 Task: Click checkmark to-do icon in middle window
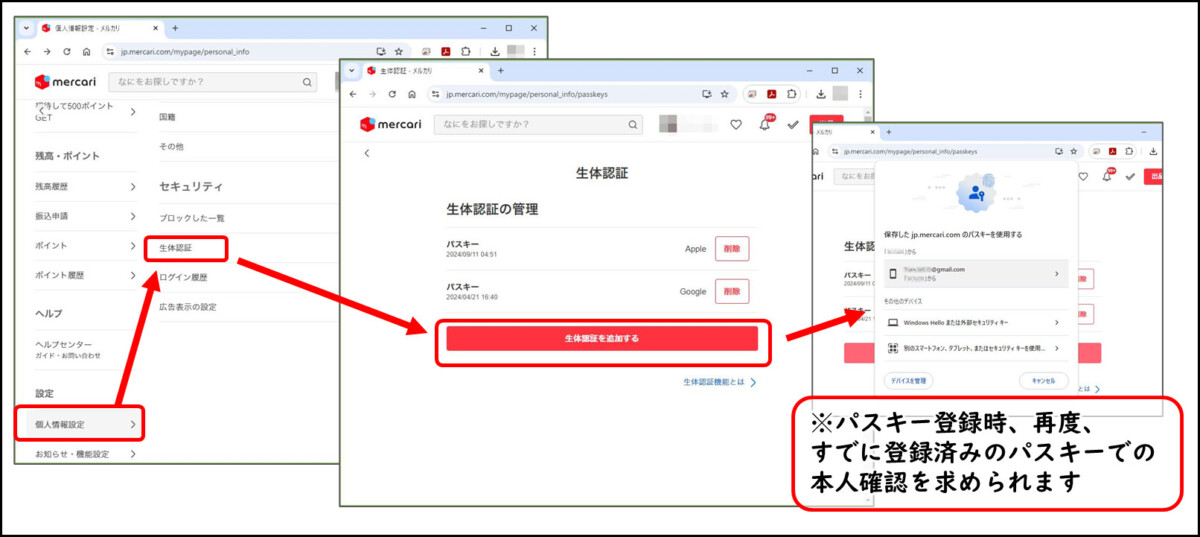[x=793, y=125]
